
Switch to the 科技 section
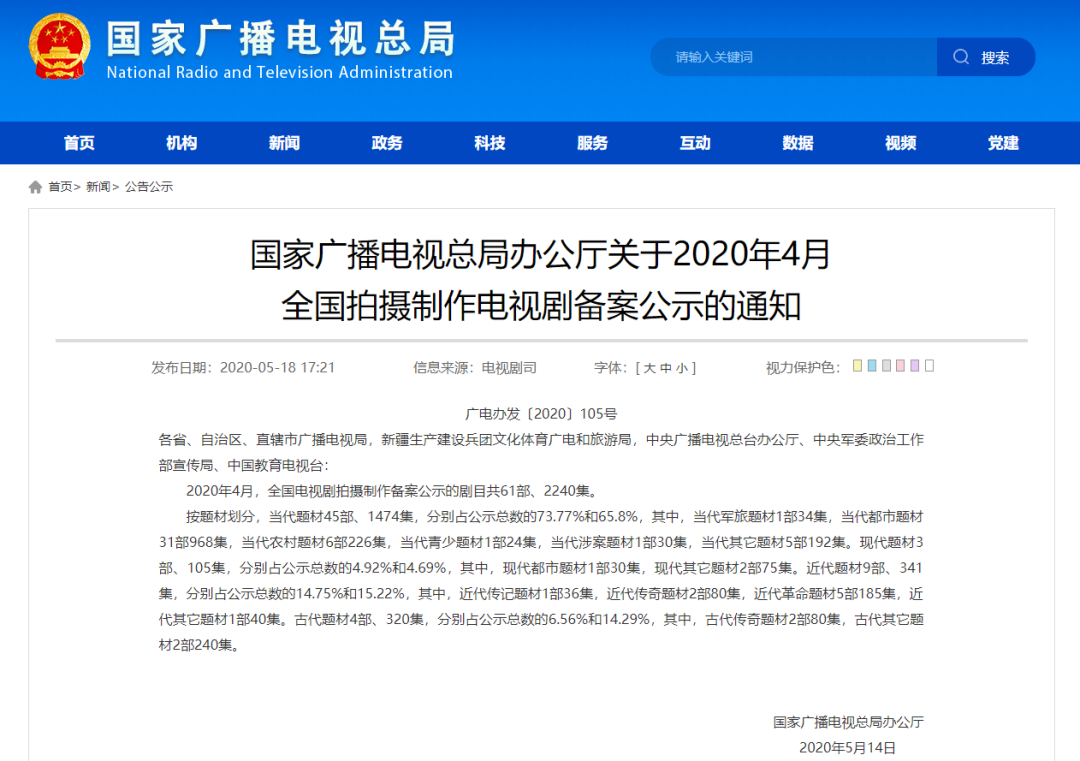click(x=489, y=143)
